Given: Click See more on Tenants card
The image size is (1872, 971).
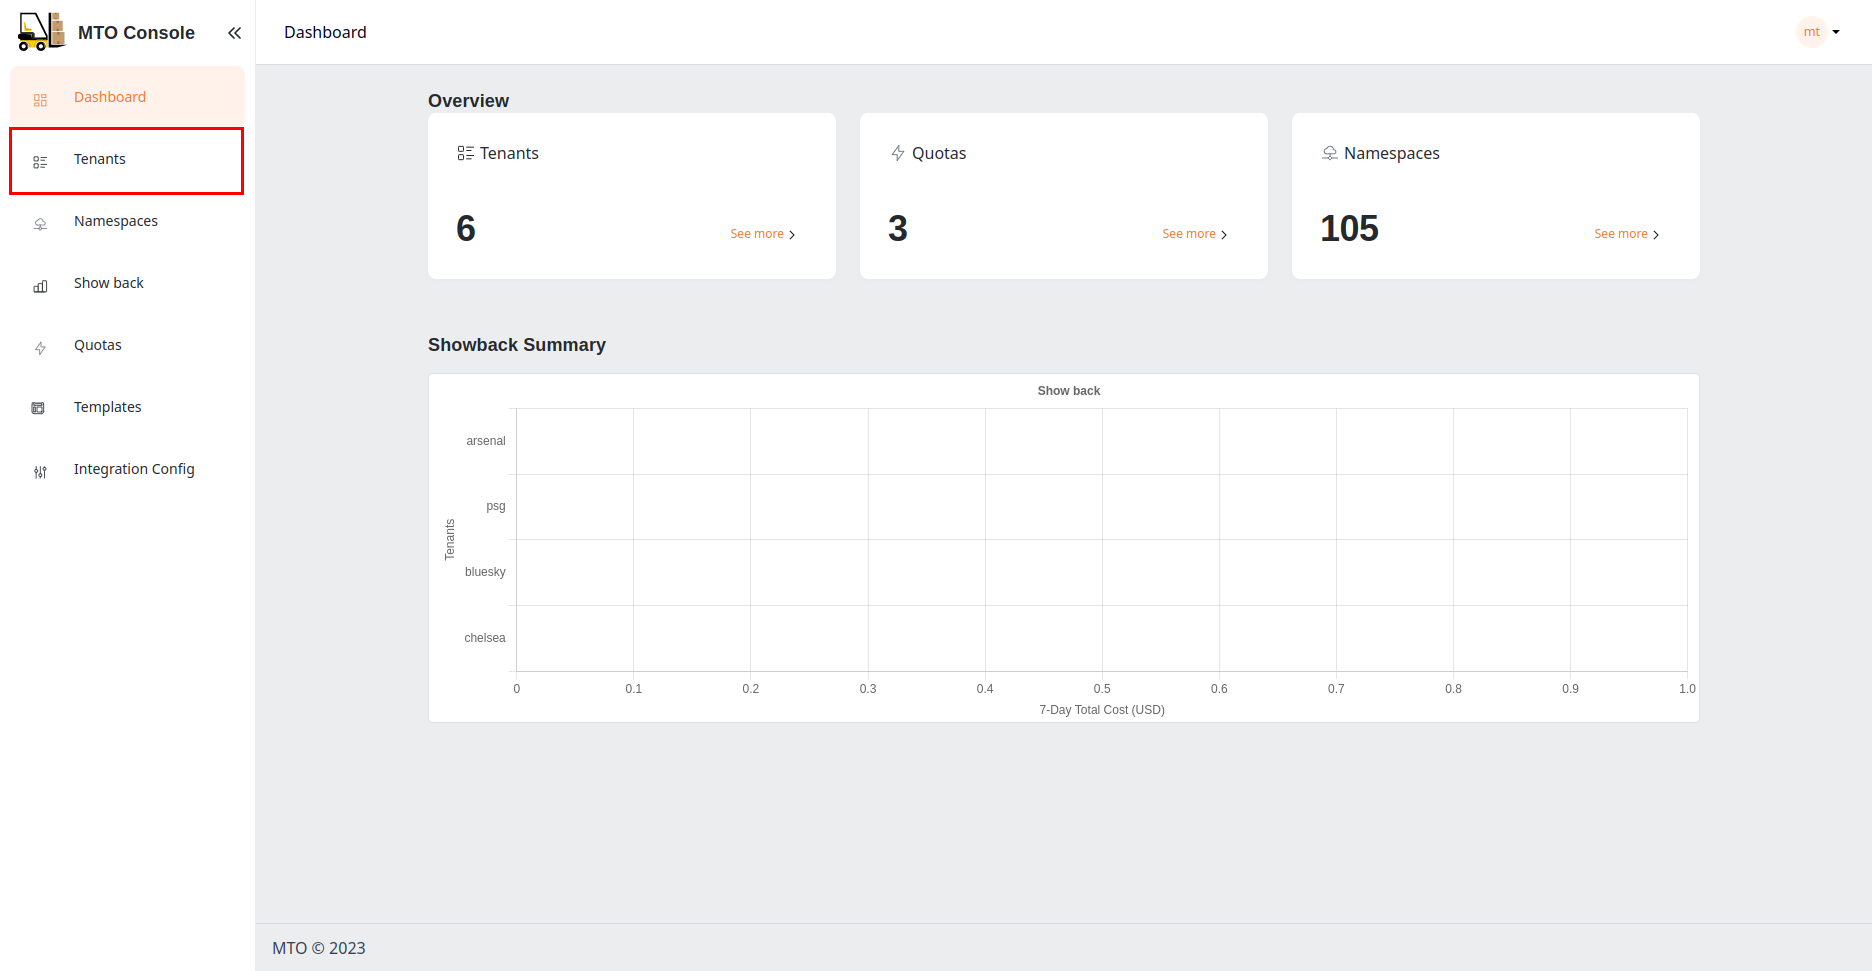Looking at the screenshot, I should click(x=762, y=234).
